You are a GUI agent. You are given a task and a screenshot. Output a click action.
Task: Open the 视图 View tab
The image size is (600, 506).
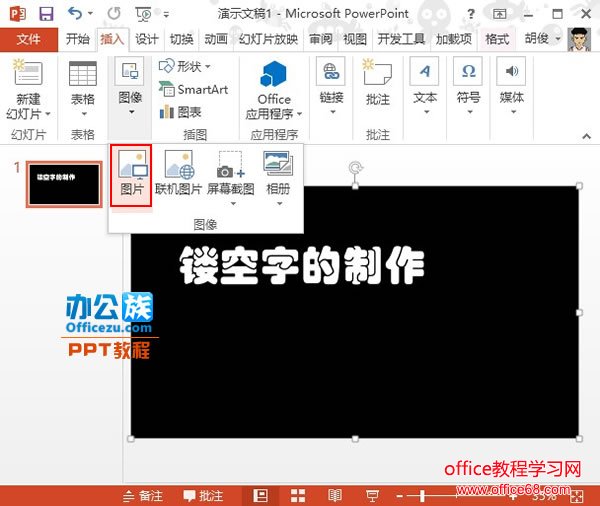pos(355,39)
